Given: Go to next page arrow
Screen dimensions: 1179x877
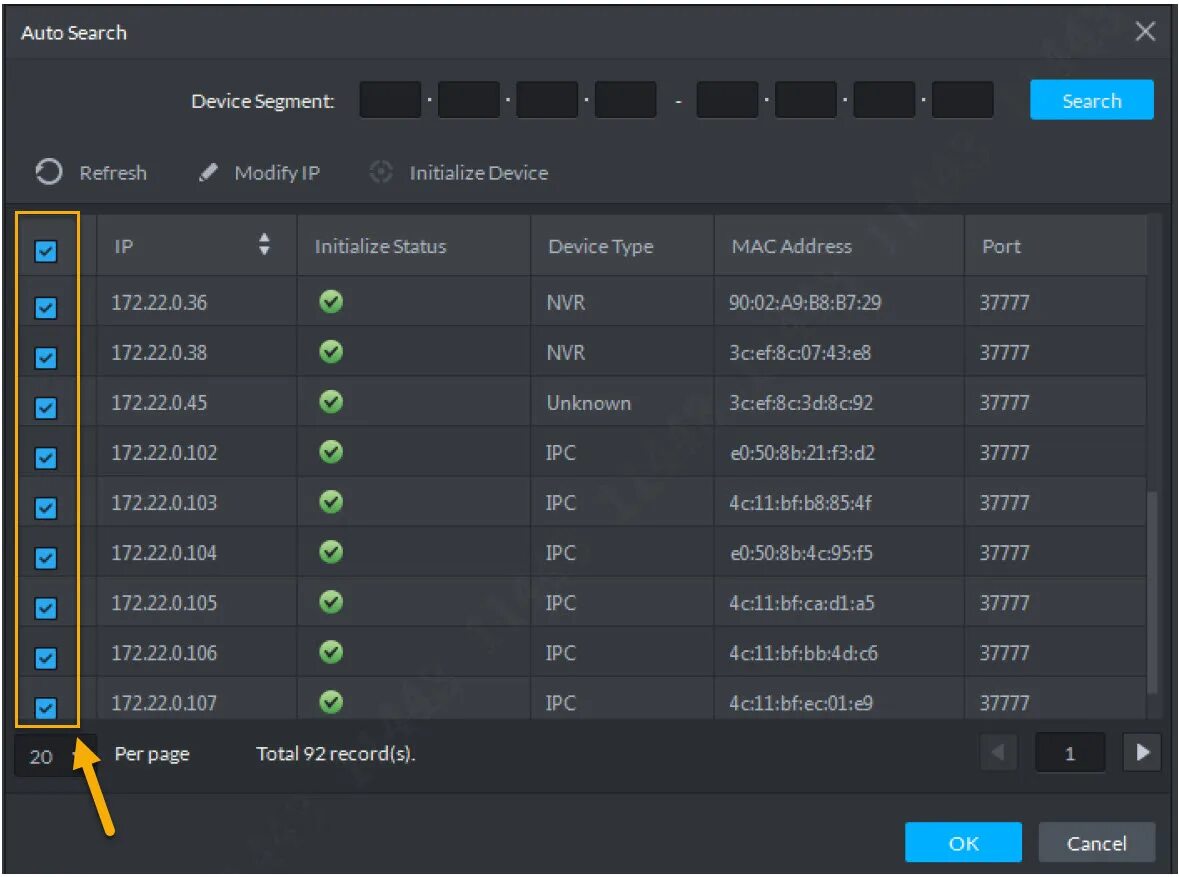Looking at the screenshot, I should (1142, 752).
